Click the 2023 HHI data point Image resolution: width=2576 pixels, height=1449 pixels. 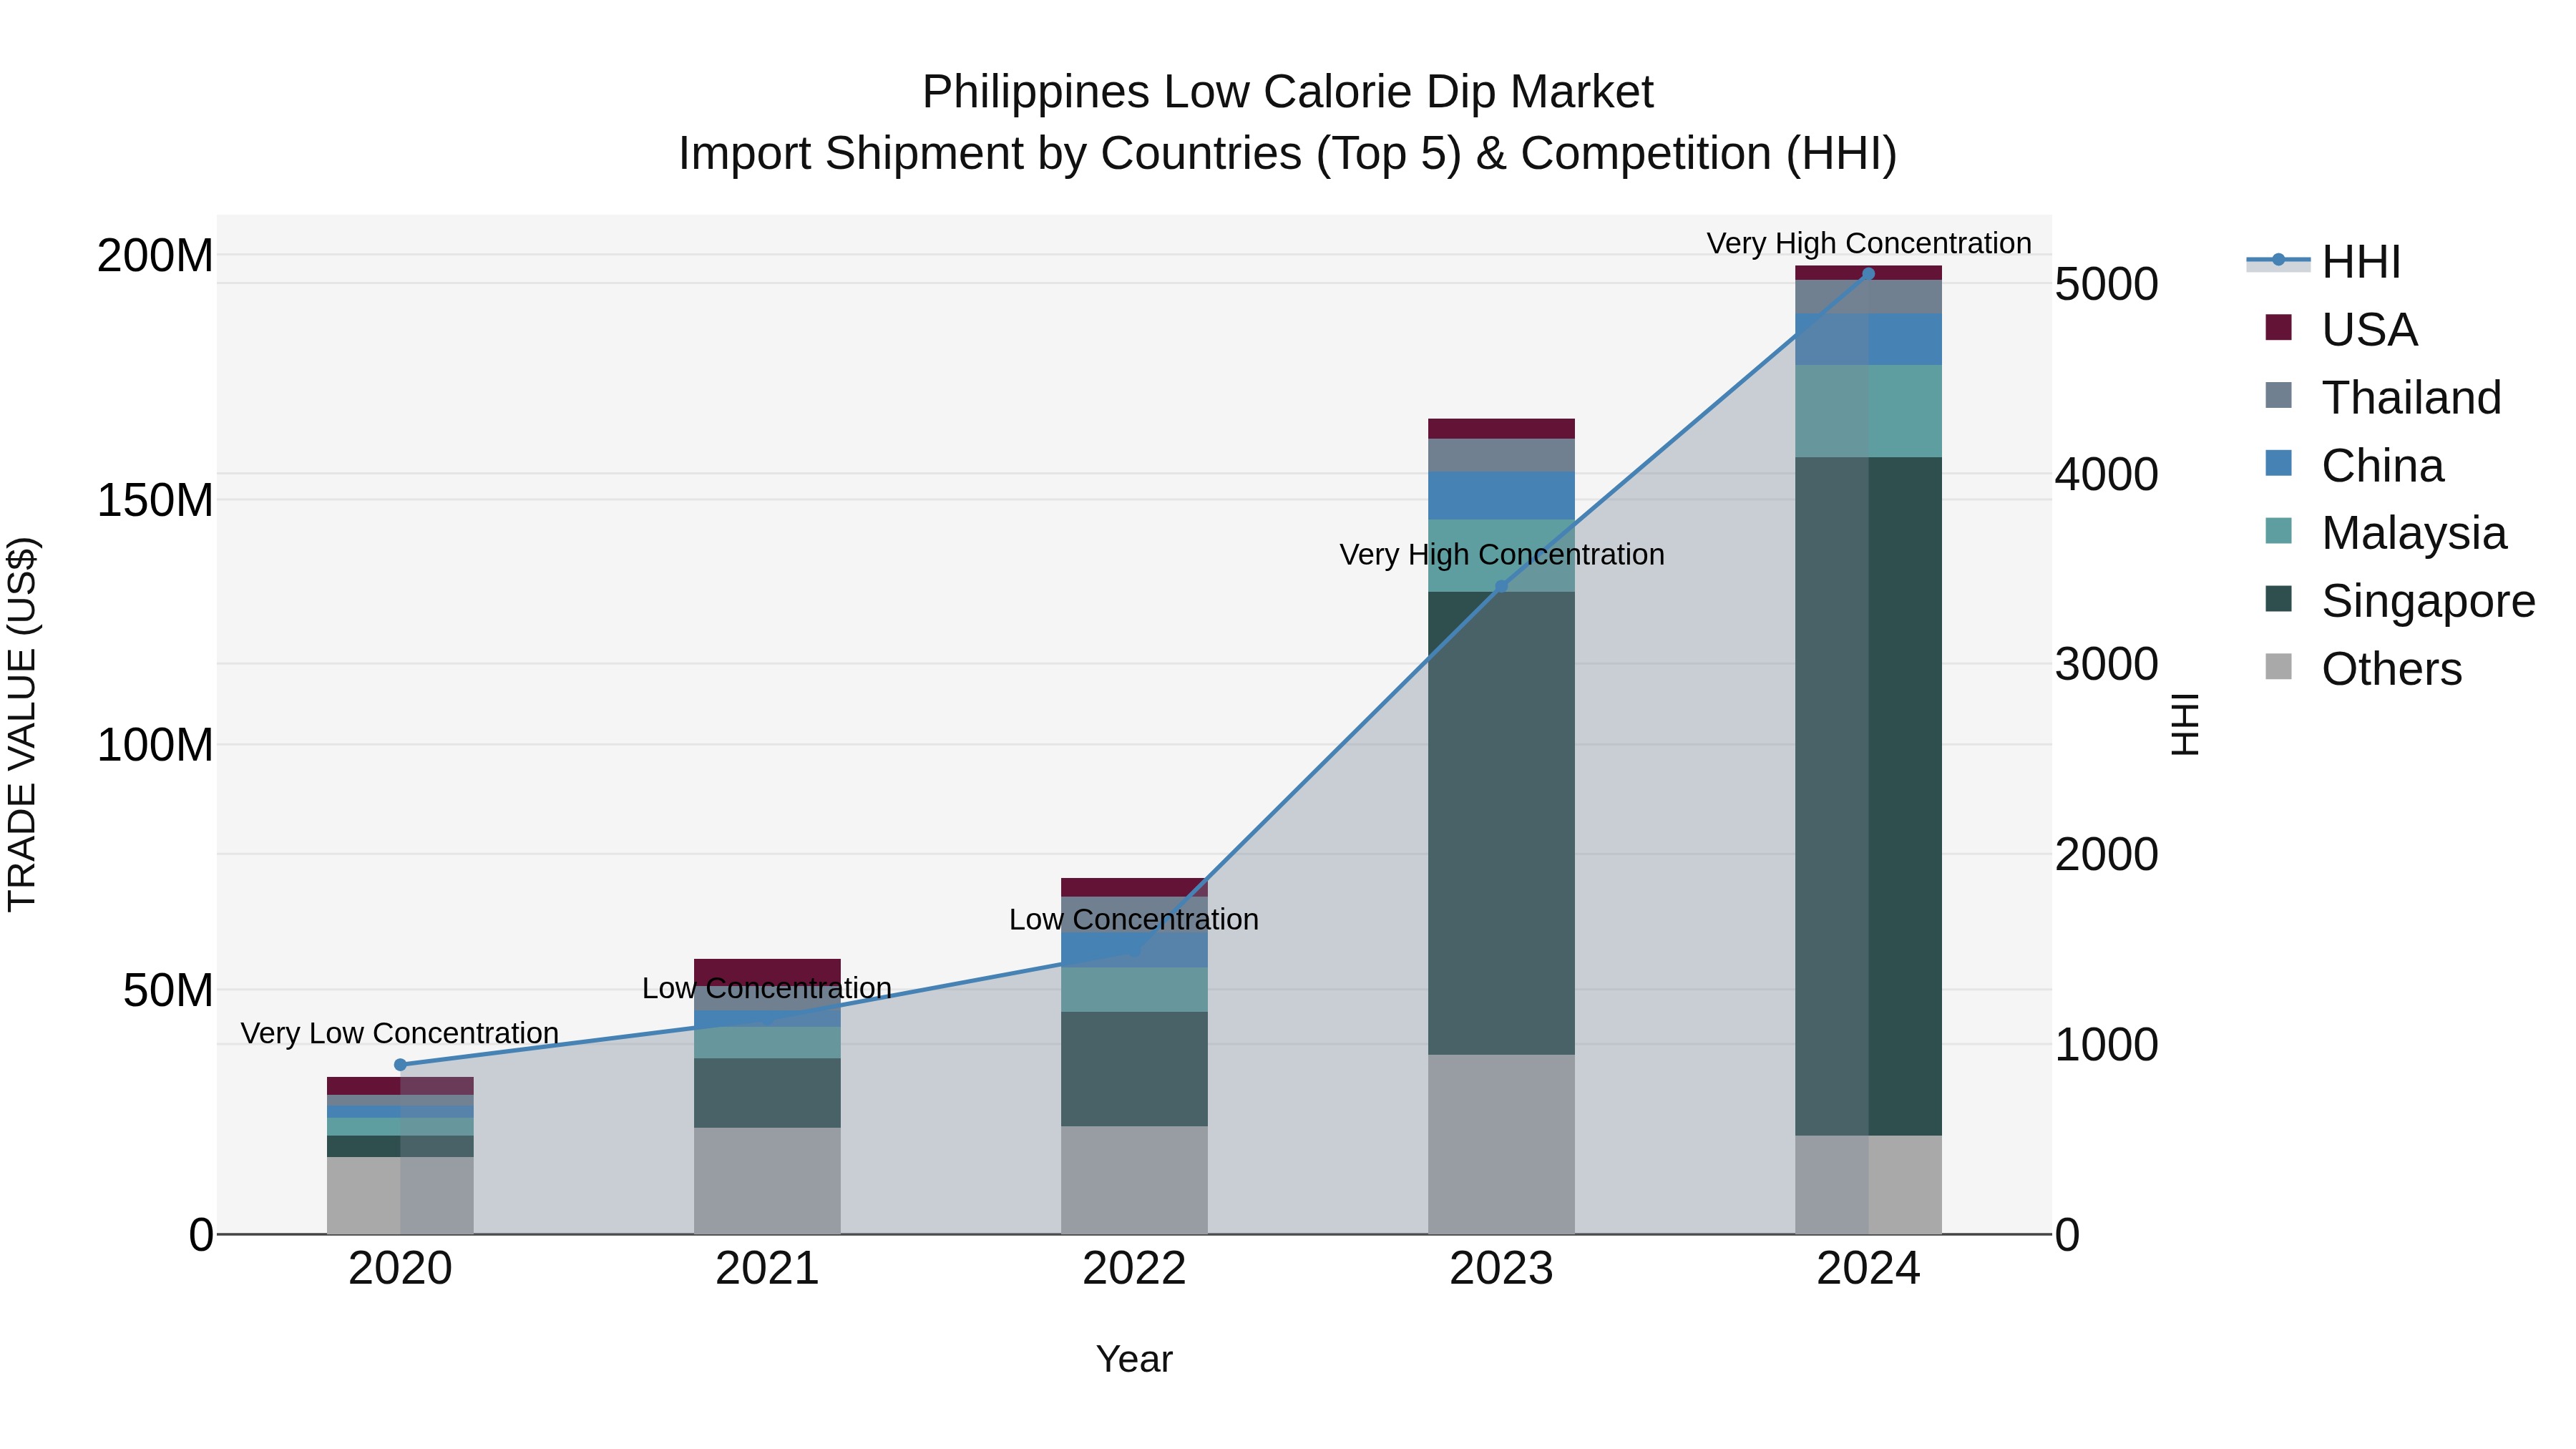(1501, 587)
